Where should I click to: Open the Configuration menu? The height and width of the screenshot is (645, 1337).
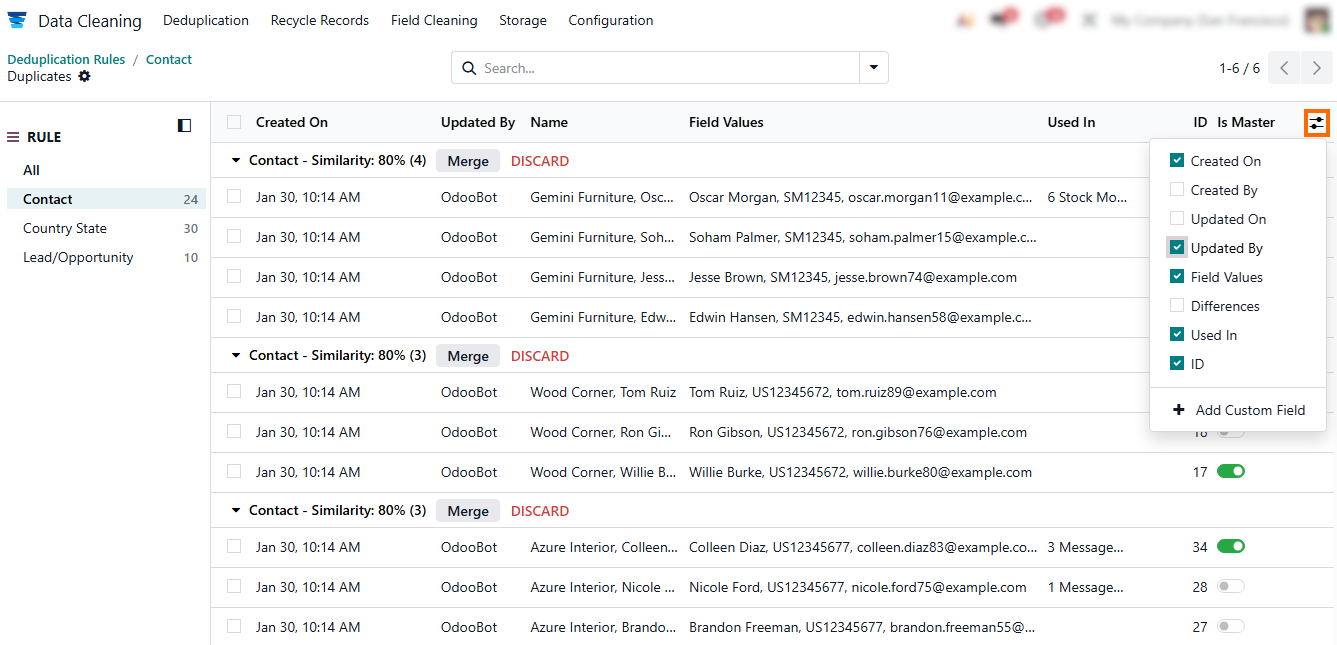click(x=610, y=20)
